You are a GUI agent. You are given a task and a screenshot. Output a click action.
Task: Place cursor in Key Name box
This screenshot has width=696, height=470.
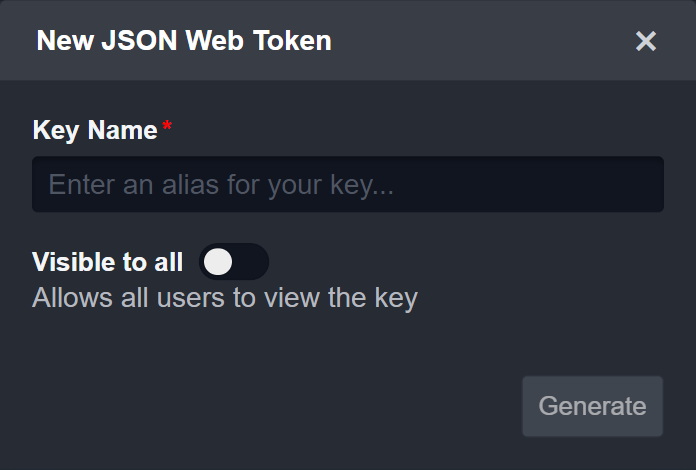pyautogui.click(x=347, y=184)
